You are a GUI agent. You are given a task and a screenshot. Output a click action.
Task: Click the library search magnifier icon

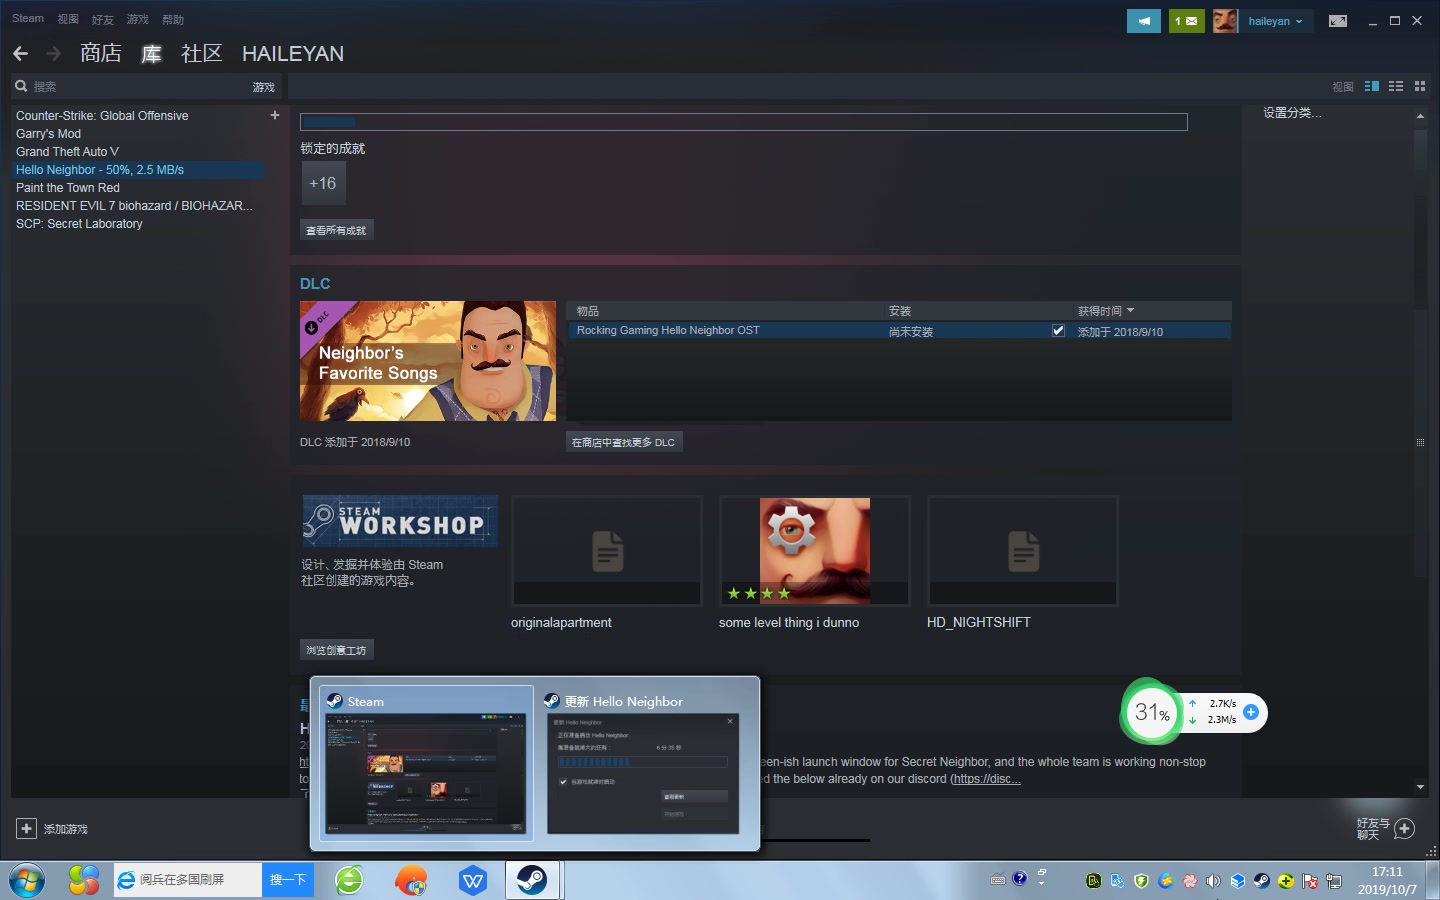[21, 86]
